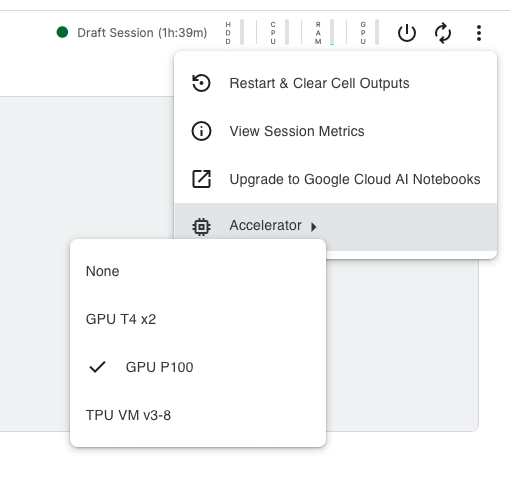Expand the Accelerator submenu arrow

click(313, 227)
